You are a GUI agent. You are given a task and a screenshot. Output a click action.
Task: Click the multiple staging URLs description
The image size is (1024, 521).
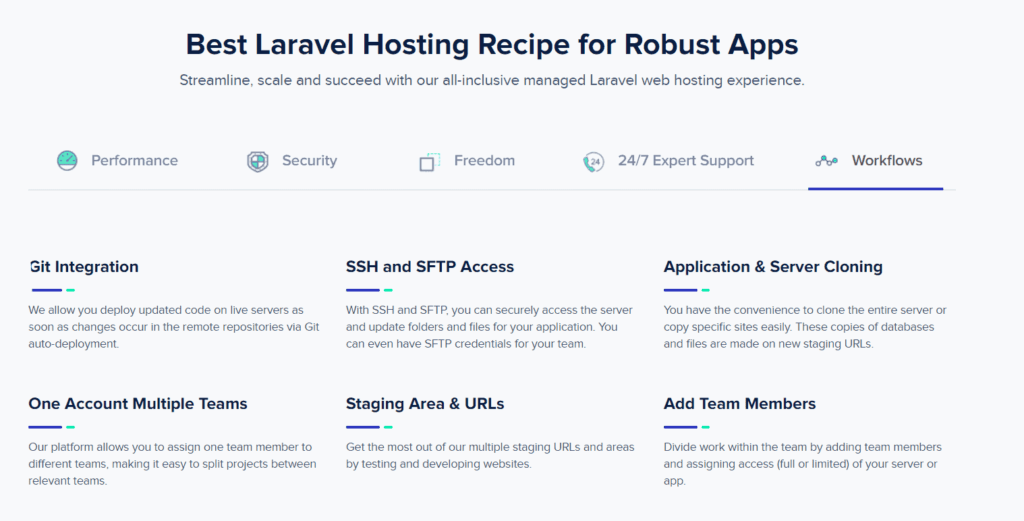[x=490, y=456]
